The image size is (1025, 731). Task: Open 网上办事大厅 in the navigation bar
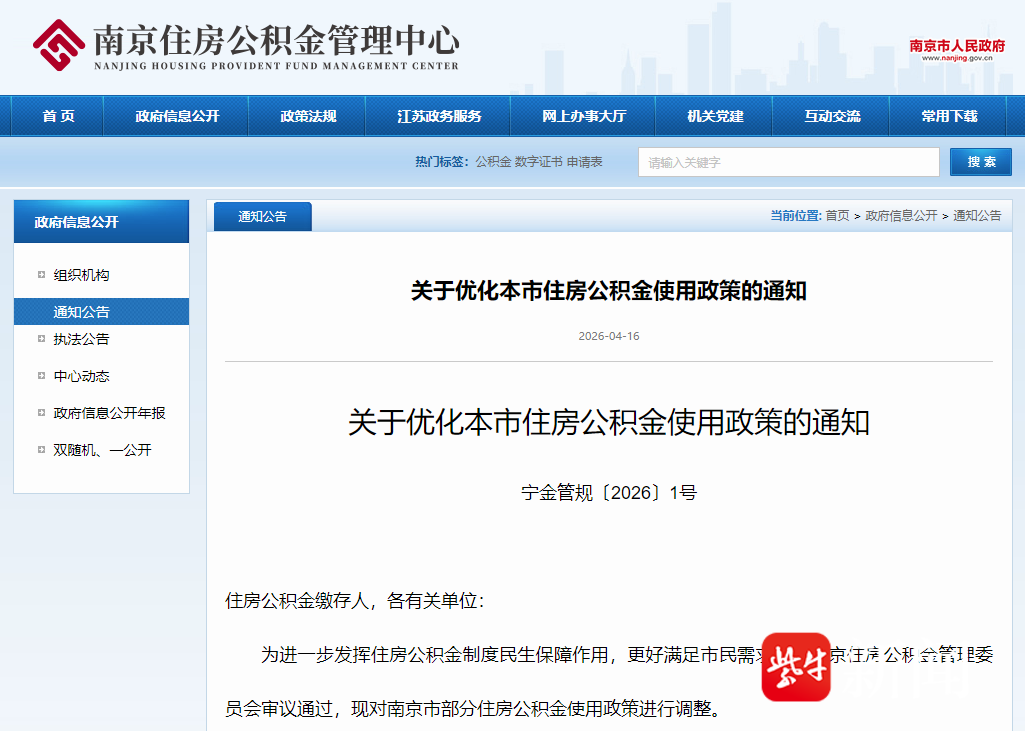pyautogui.click(x=584, y=116)
